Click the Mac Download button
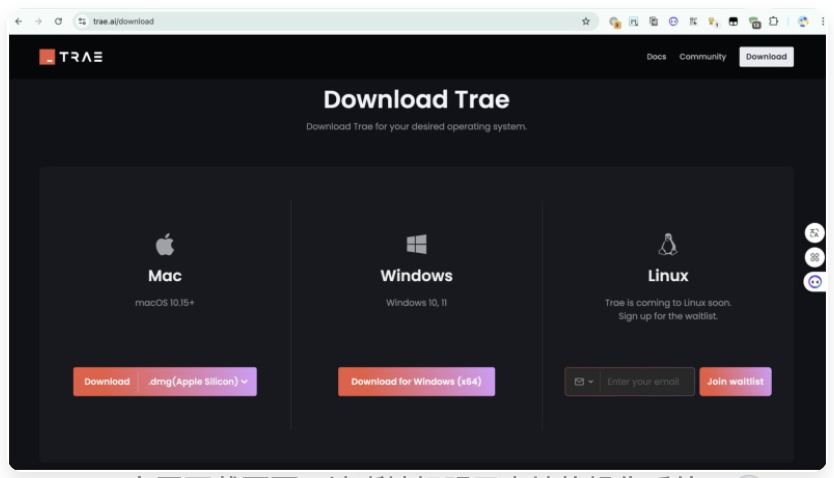 coord(106,381)
